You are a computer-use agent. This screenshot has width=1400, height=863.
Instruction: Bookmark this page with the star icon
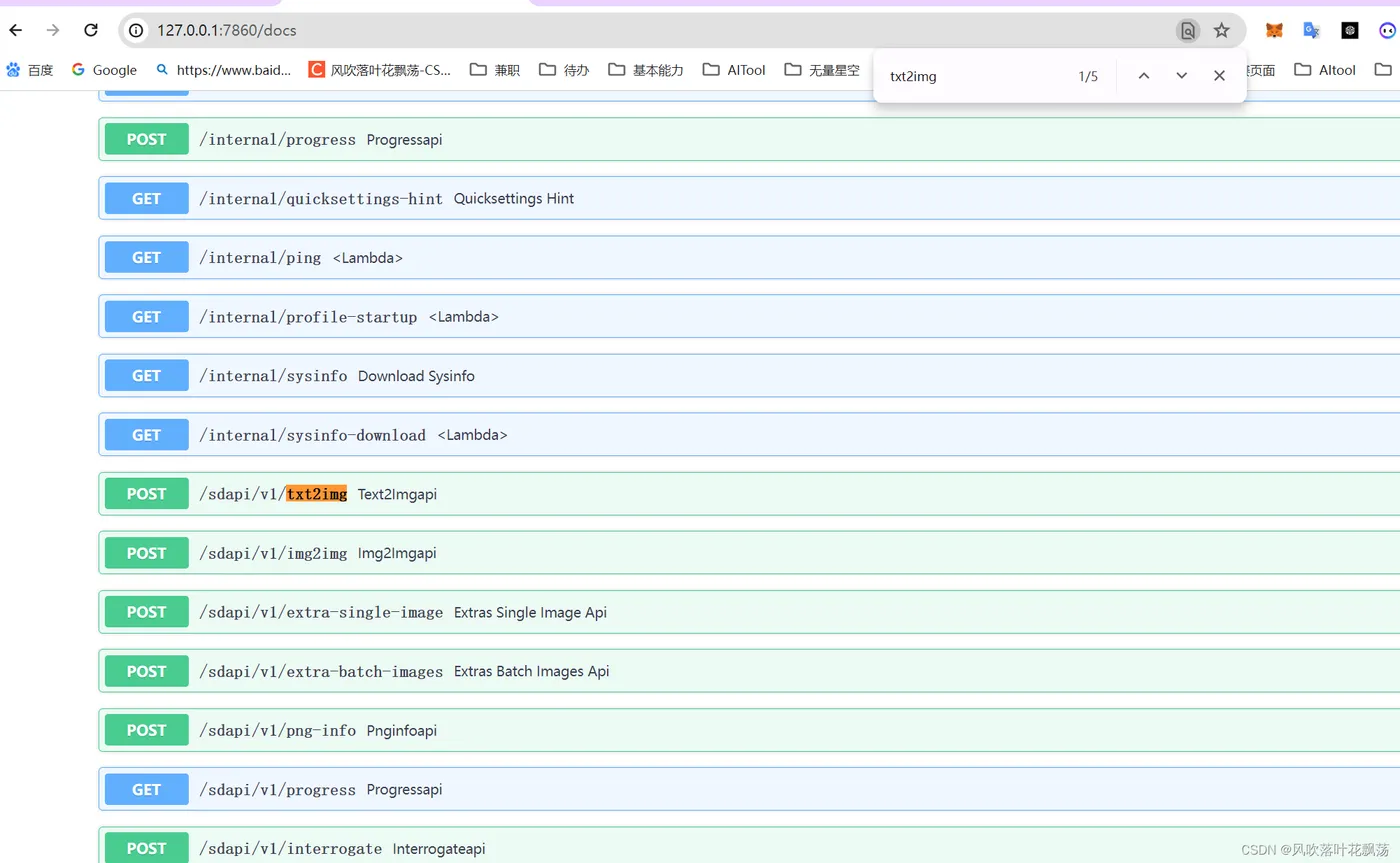(x=1221, y=31)
